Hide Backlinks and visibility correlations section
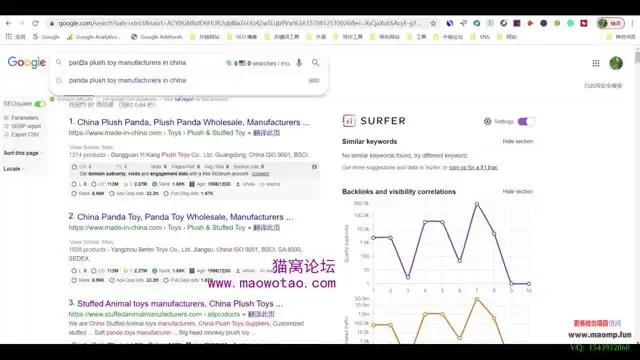Screen dimensions: 640x360 [518, 191]
